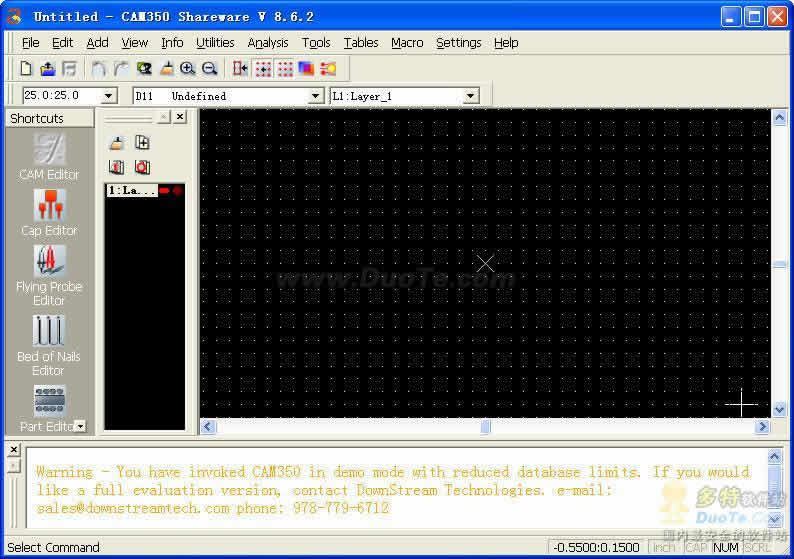Zoom out with the minus magnifier
The image size is (794, 559).
point(210,68)
